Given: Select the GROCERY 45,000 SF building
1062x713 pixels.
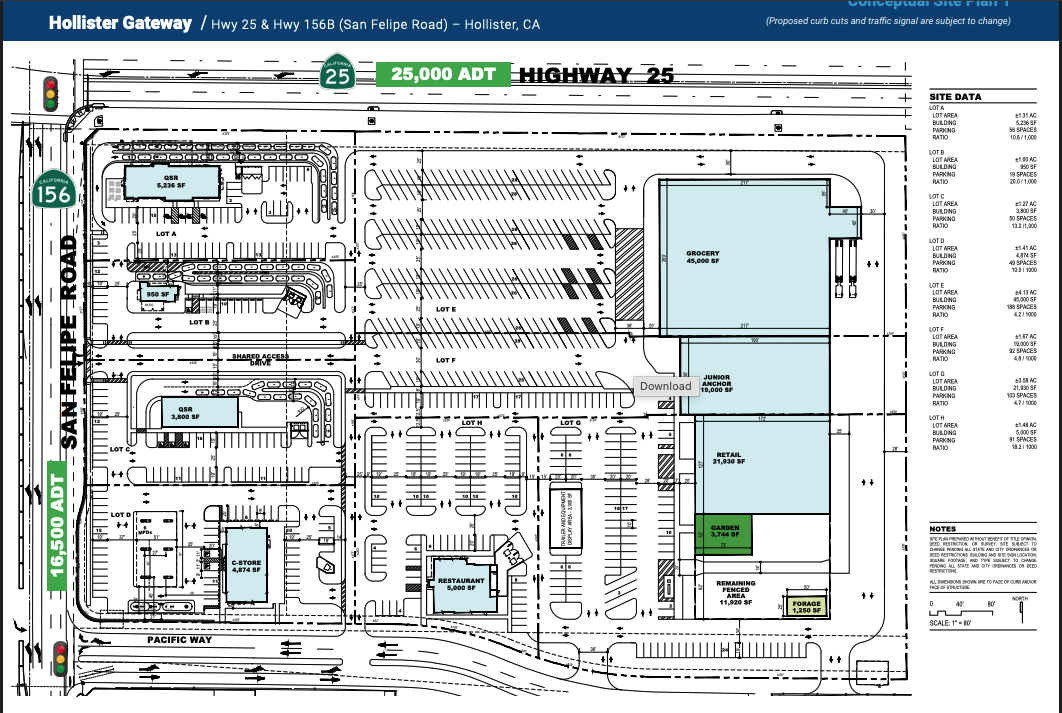Looking at the screenshot, I should point(744,257).
